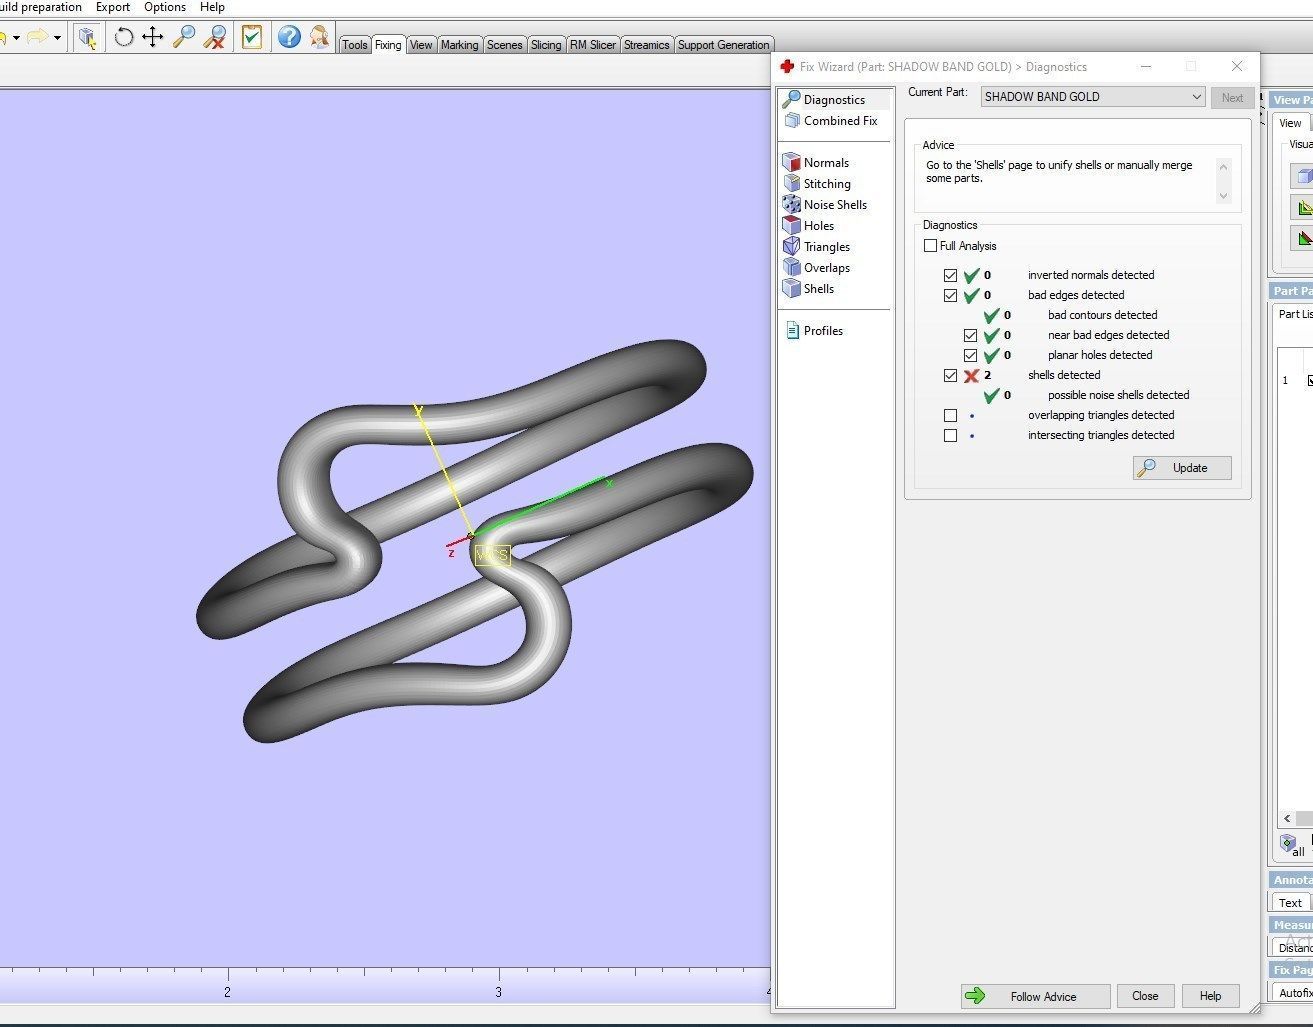Switch to the Fixing tab
The height and width of the screenshot is (1027, 1313).
click(388, 45)
